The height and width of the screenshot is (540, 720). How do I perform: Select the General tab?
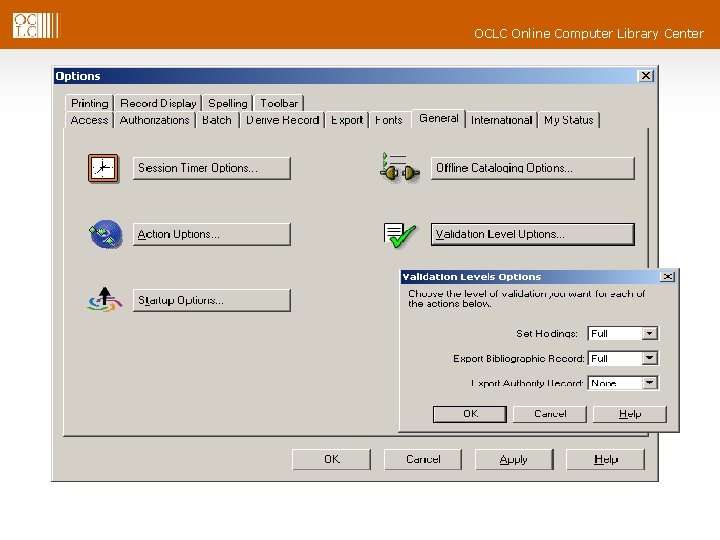pyautogui.click(x=439, y=118)
